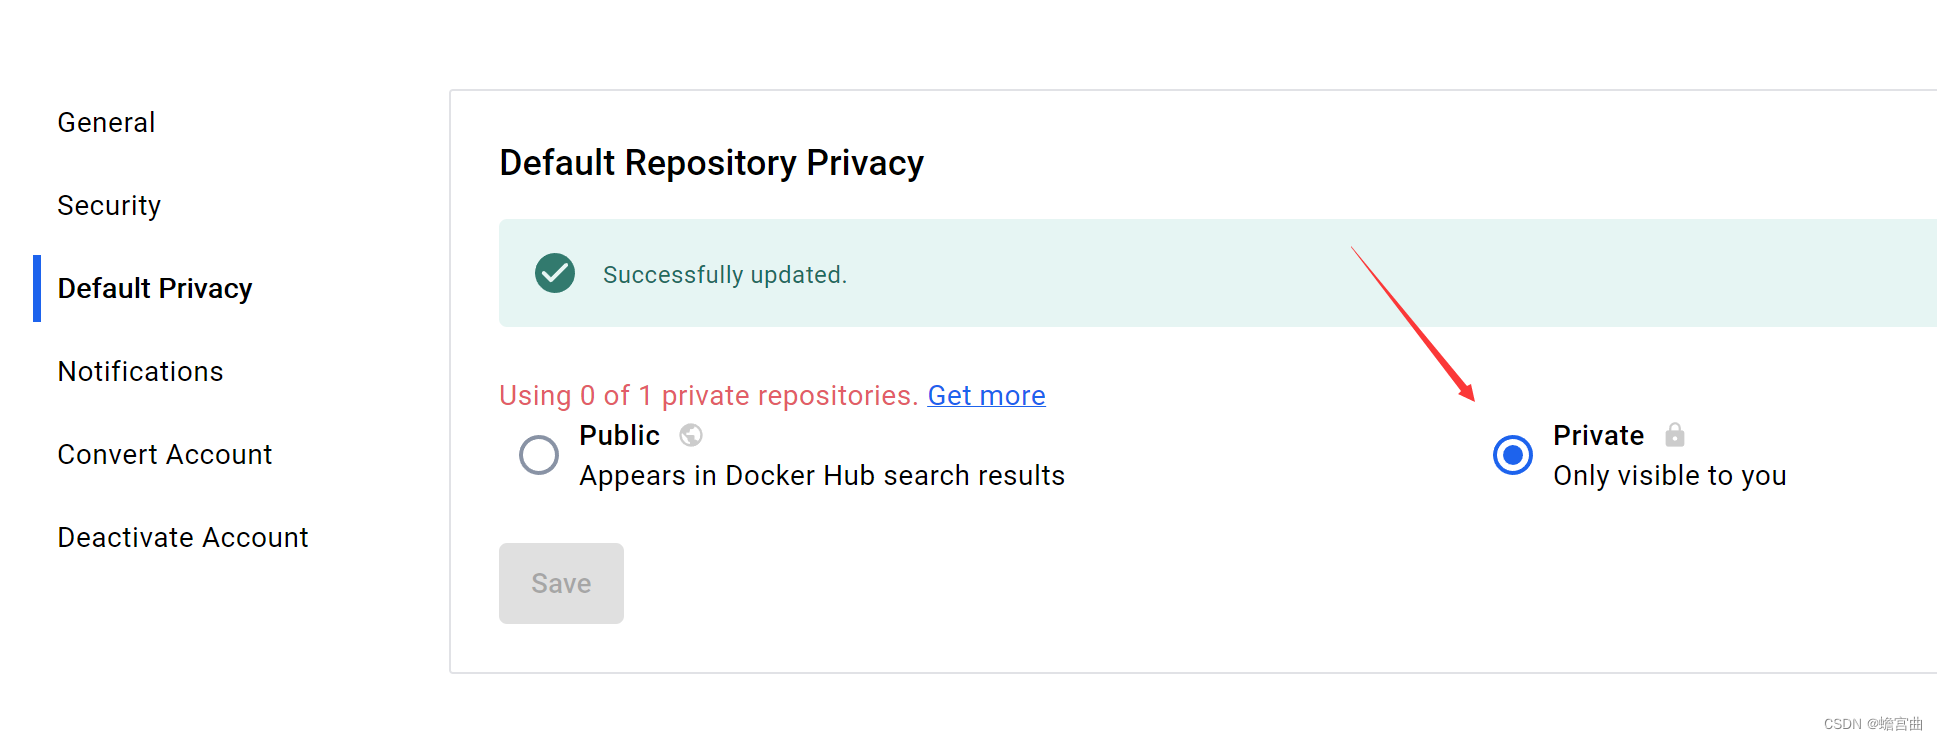Click the green success checkmark icon
The width and height of the screenshot is (1937, 740).
(555, 273)
